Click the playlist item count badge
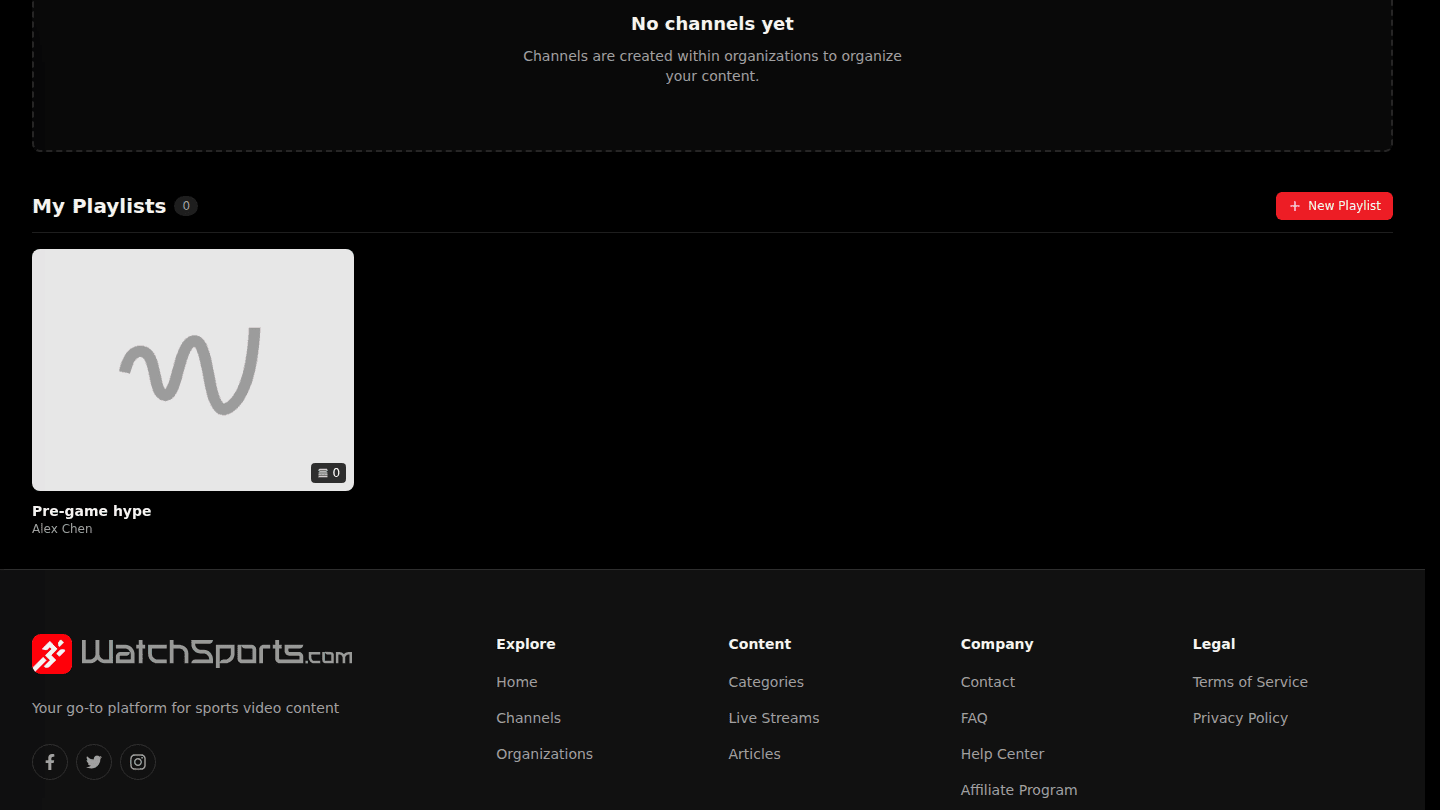Image resolution: width=1440 pixels, height=810 pixels. click(x=328, y=473)
